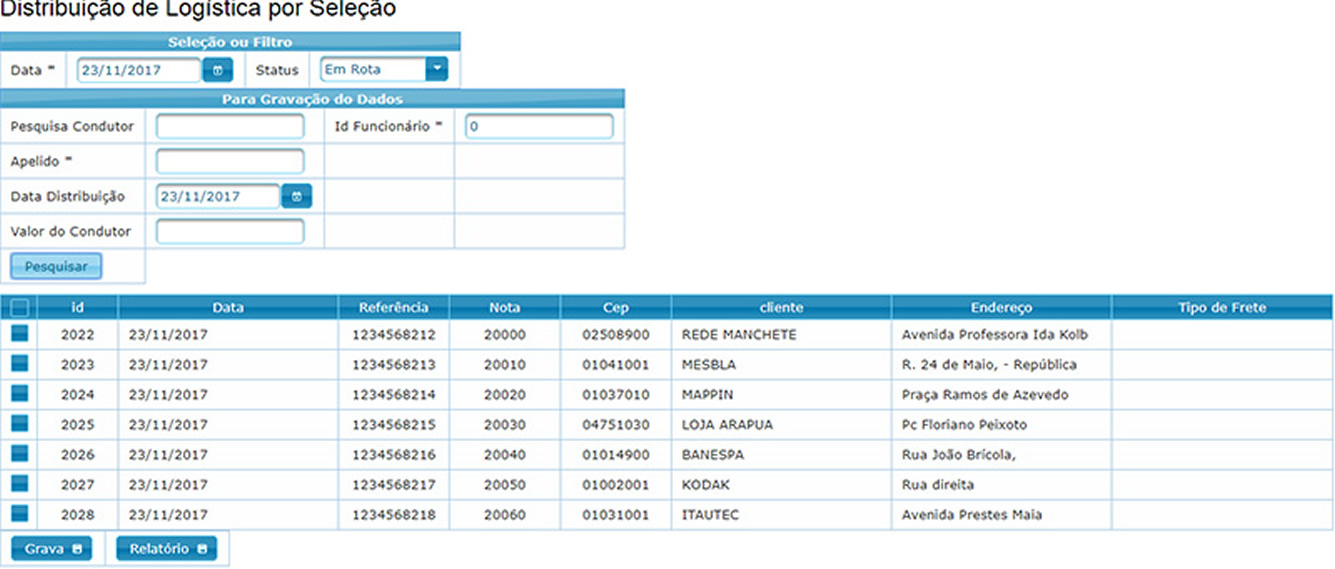Select the checkbox for row id 2023

20,364
